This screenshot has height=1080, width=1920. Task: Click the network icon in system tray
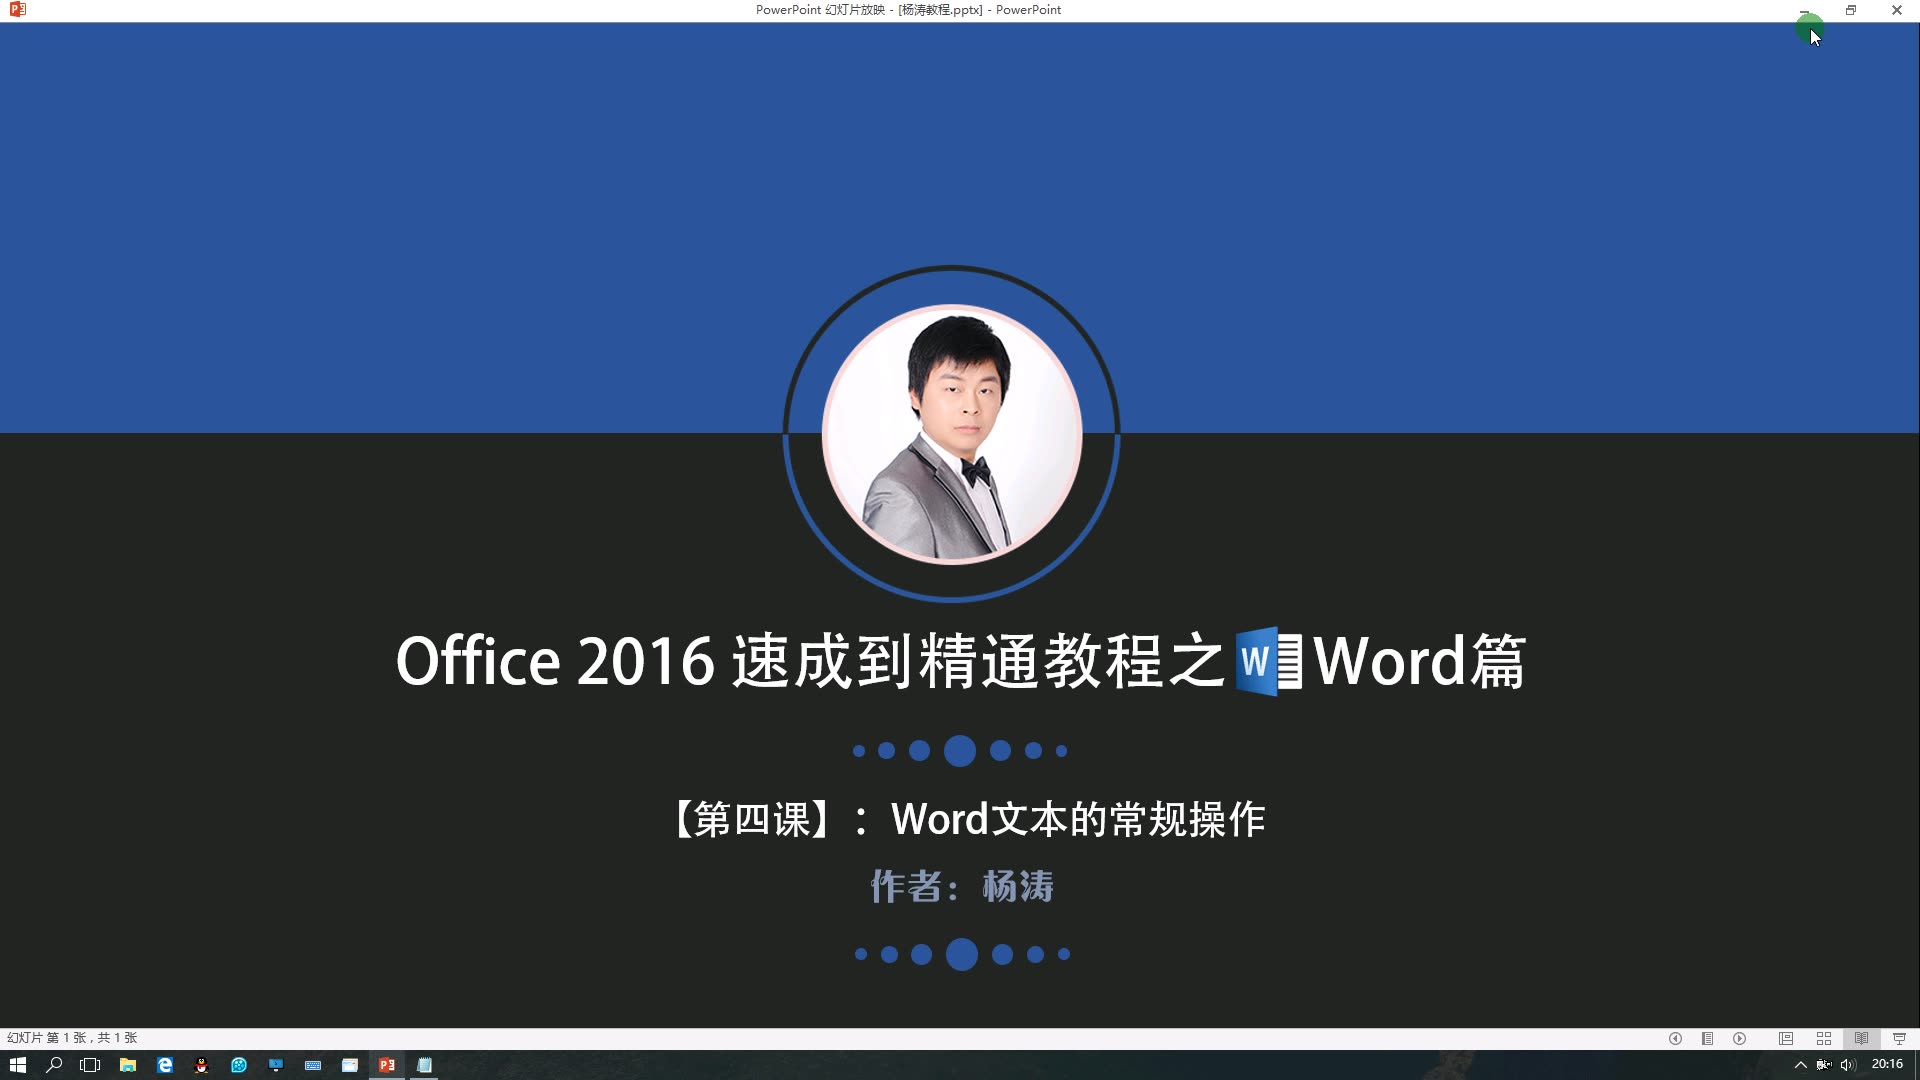click(x=1824, y=1064)
